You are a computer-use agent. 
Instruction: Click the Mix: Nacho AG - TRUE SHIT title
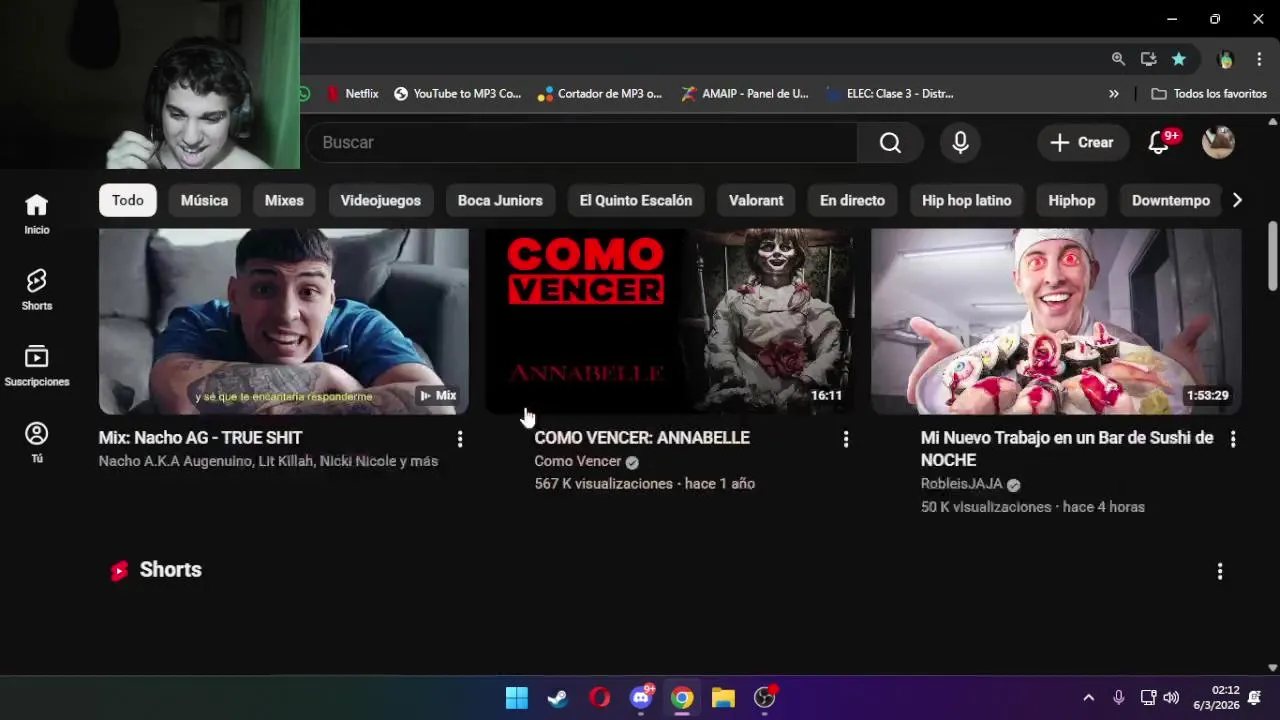[200, 438]
